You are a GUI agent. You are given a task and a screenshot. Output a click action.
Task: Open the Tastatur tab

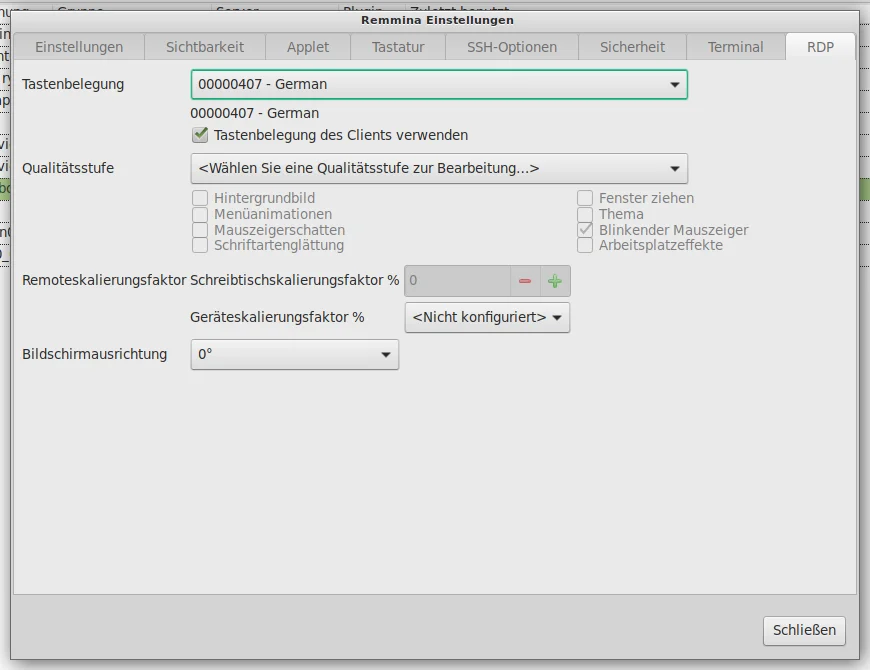pos(398,47)
